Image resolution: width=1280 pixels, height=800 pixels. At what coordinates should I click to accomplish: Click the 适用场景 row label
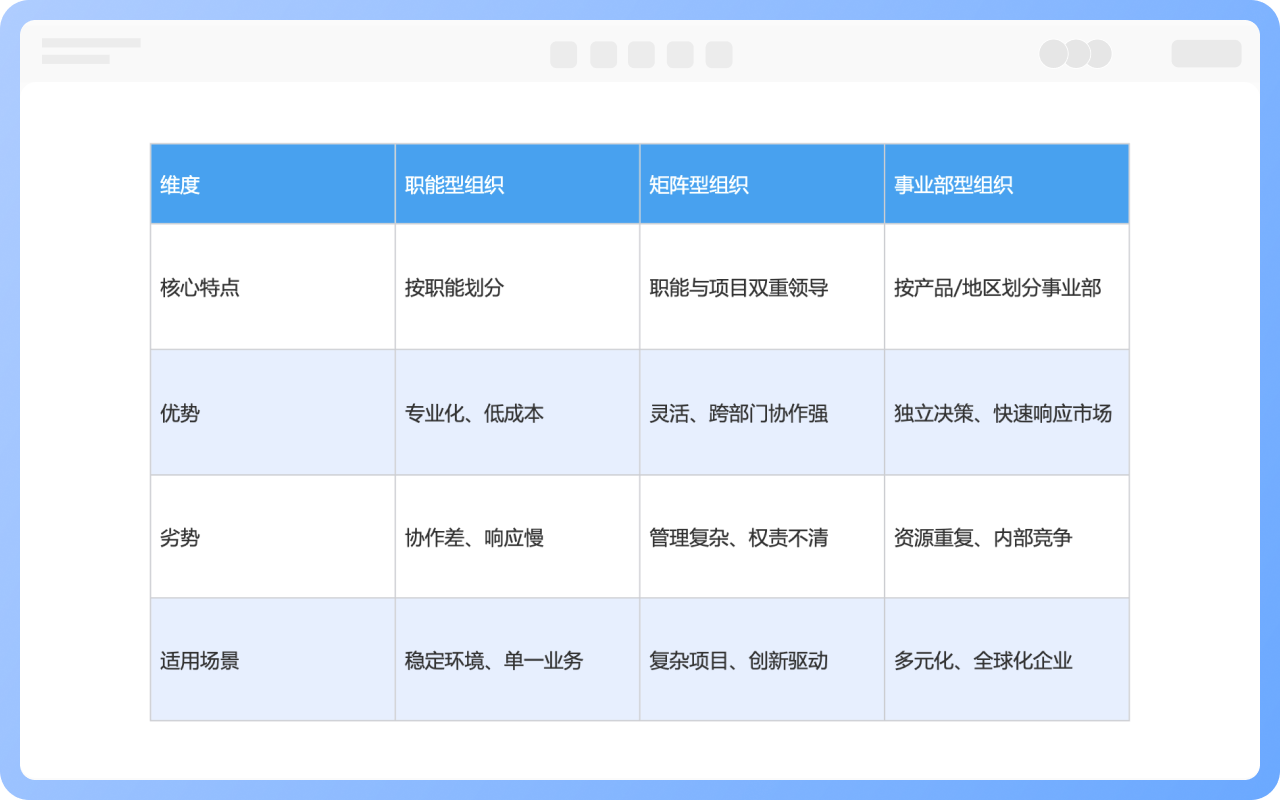(x=272, y=659)
